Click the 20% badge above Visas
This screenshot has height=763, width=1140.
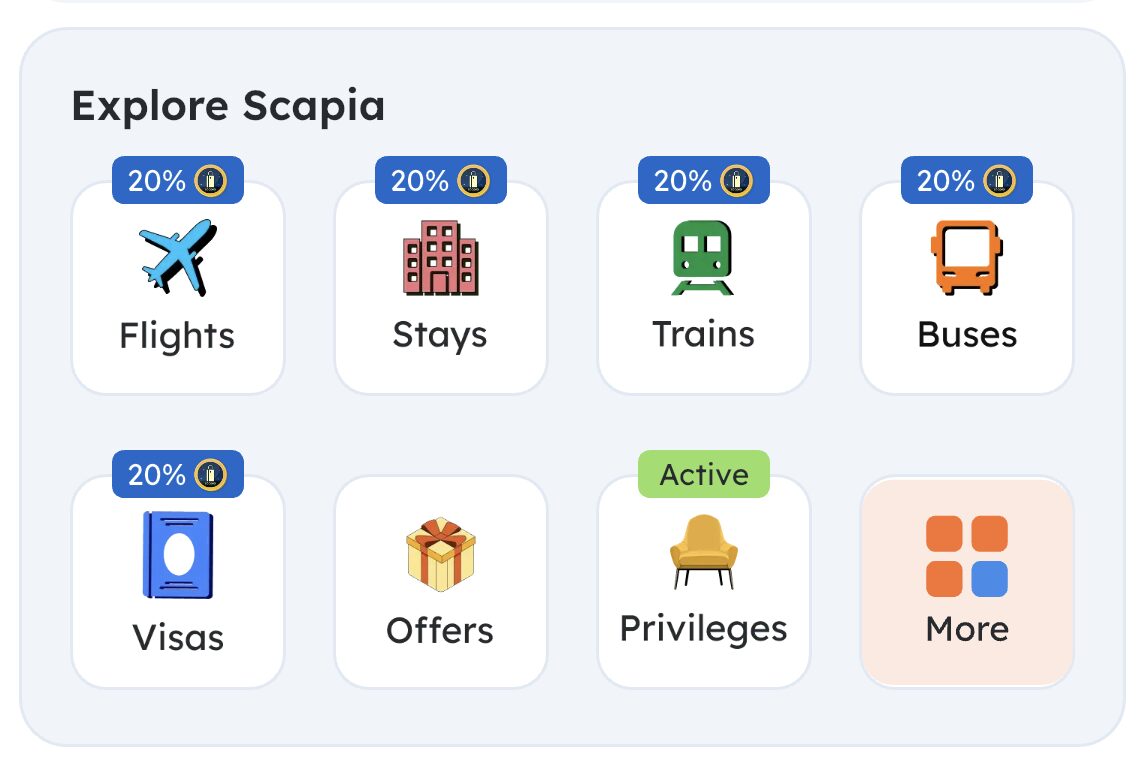178,474
